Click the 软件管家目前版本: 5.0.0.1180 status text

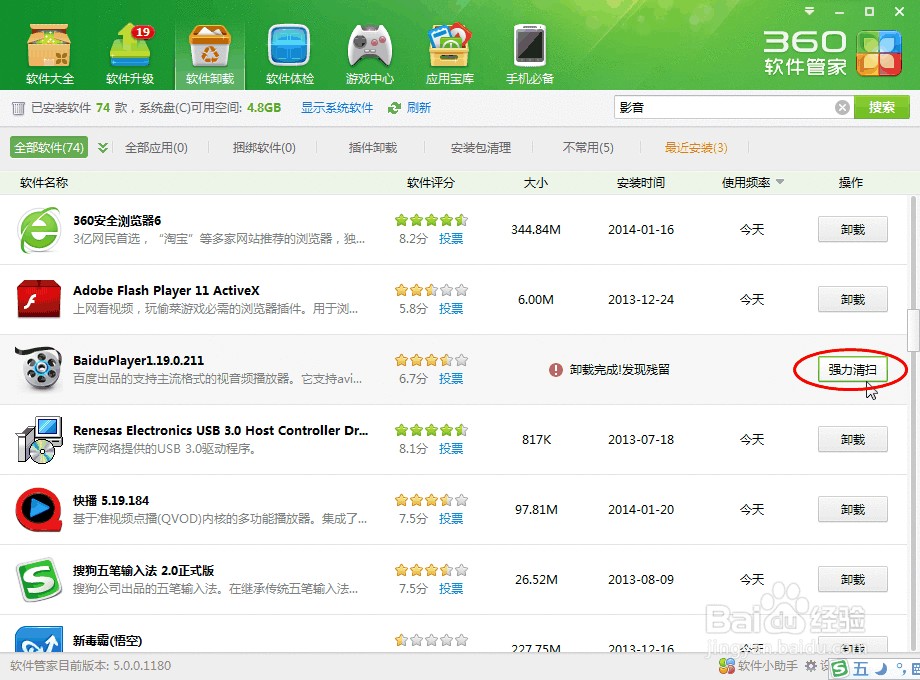click(90, 666)
